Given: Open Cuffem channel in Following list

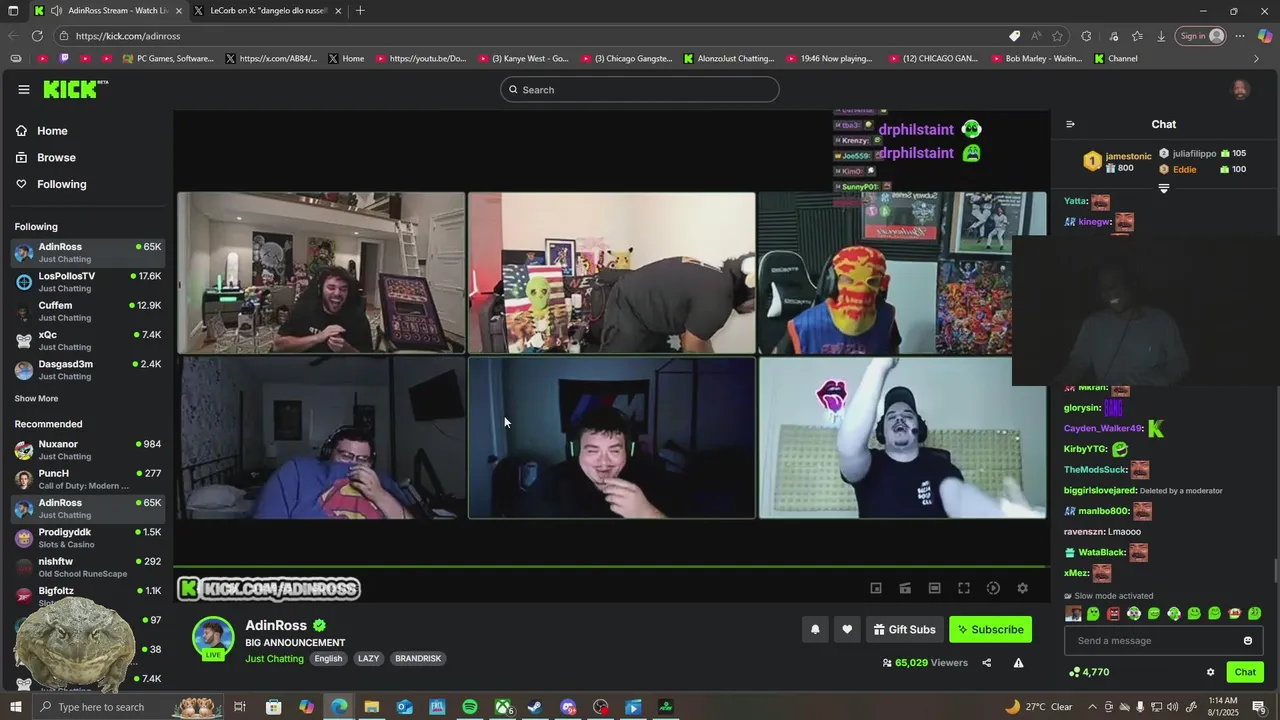Looking at the screenshot, I should [x=87, y=311].
